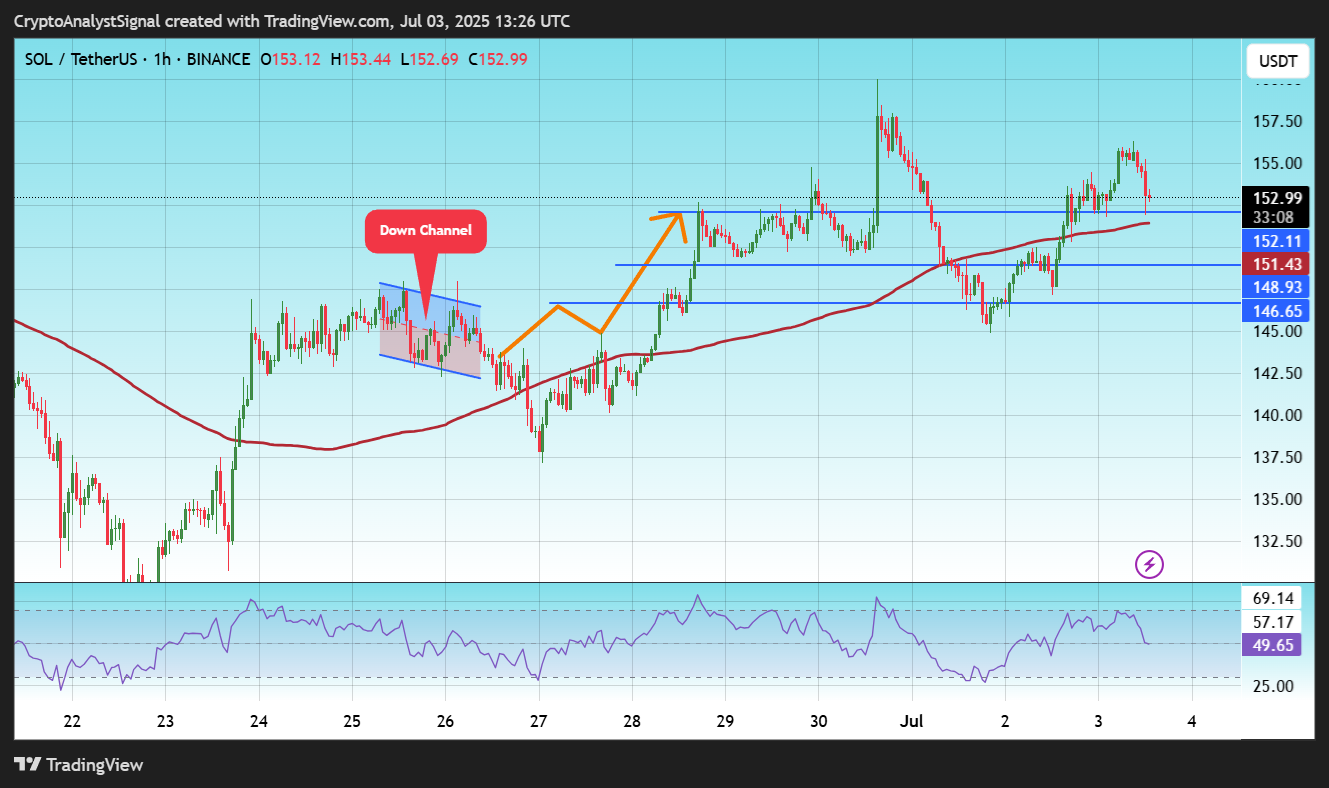1329x788 pixels.
Task: Click the 132.50 price axis tick
Action: 1278,541
